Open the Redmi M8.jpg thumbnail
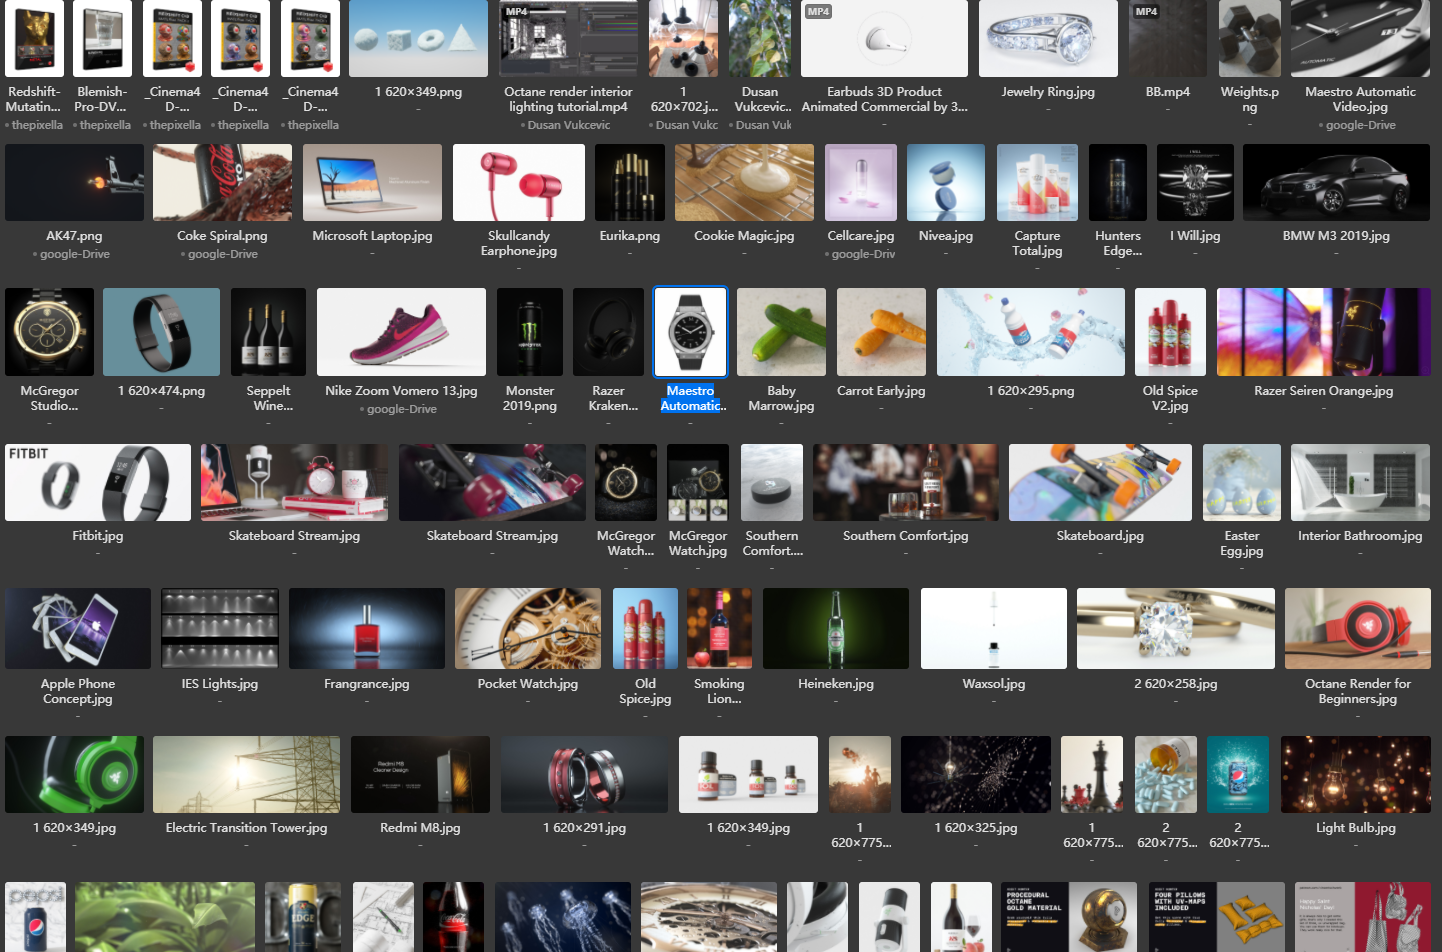This screenshot has height=952, width=1442. pyautogui.click(x=420, y=775)
